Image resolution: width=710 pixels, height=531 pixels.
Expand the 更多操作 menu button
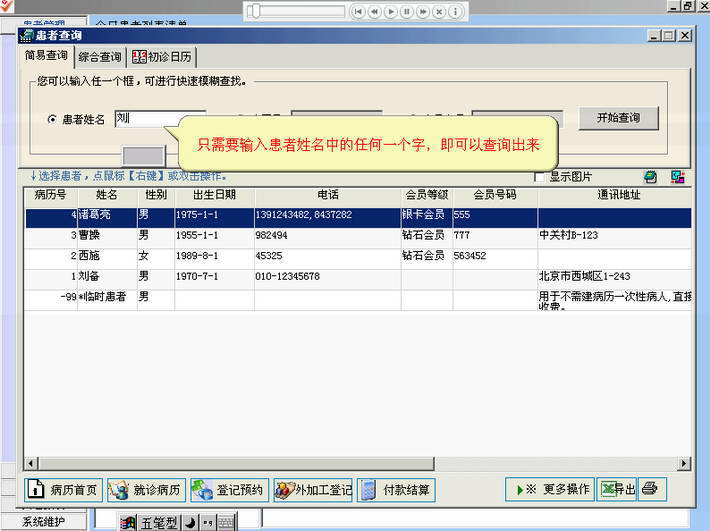[x=550, y=489]
